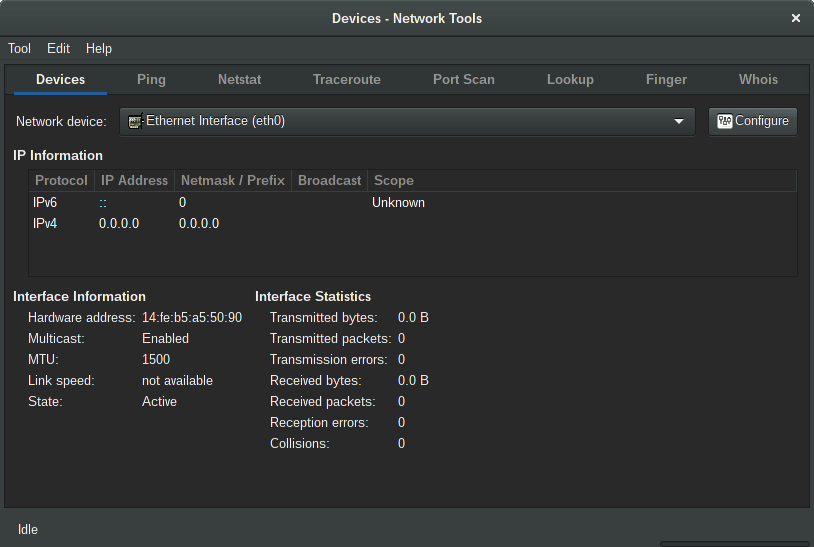Switch to the Port Scan tab
Screen dimensions: 814x547
(x=464, y=79)
